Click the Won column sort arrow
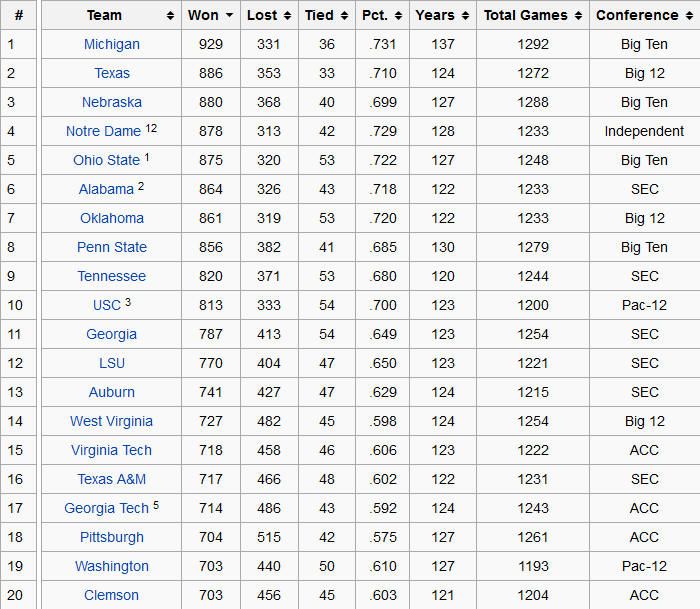 point(229,16)
